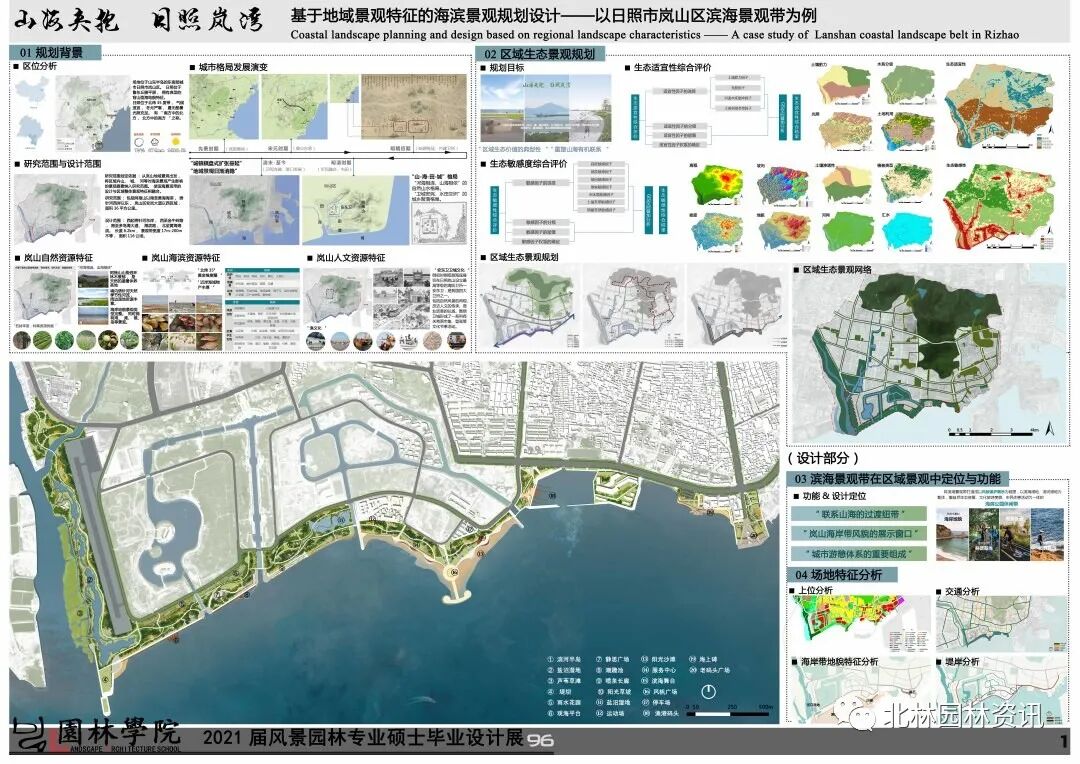Image resolution: width=1080 pixels, height=764 pixels.
Task: Click the '城市游憩体系的重要组成' green banner
Action: click(x=859, y=553)
